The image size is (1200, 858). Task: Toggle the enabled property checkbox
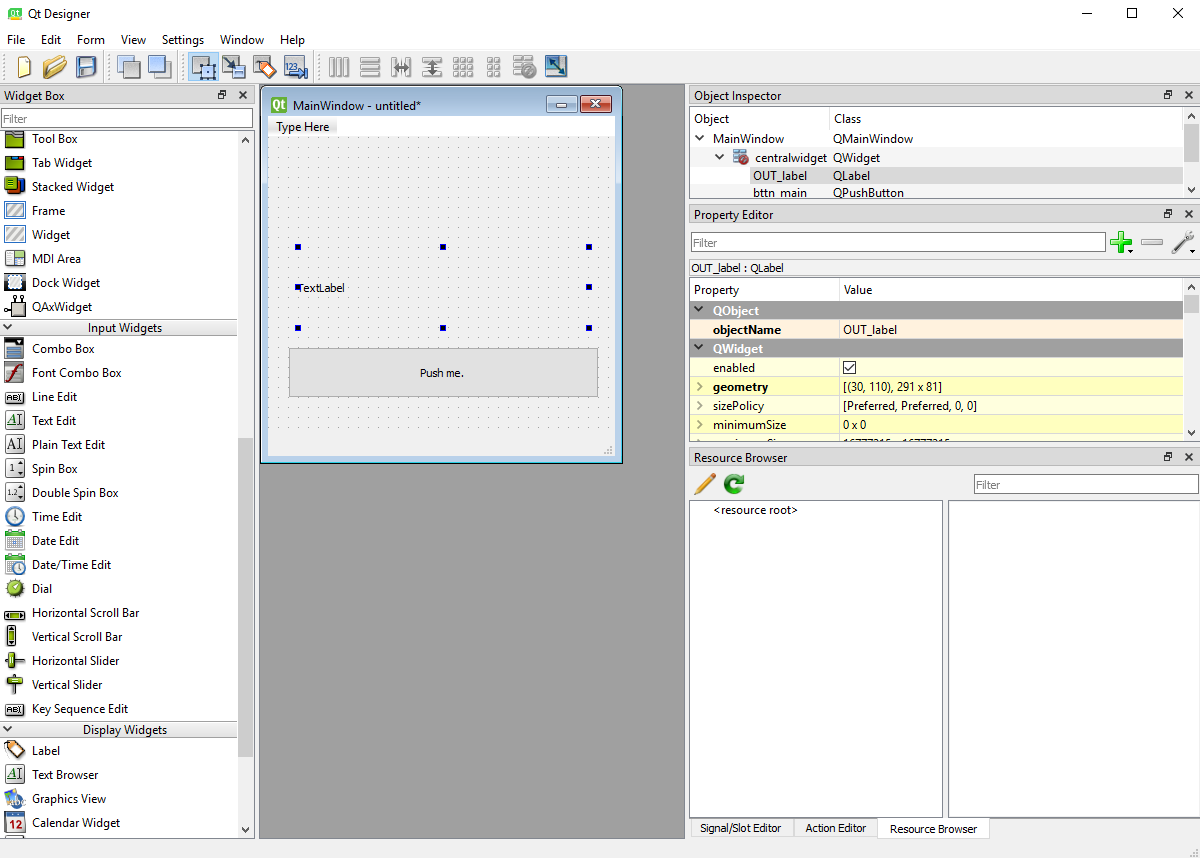click(850, 368)
